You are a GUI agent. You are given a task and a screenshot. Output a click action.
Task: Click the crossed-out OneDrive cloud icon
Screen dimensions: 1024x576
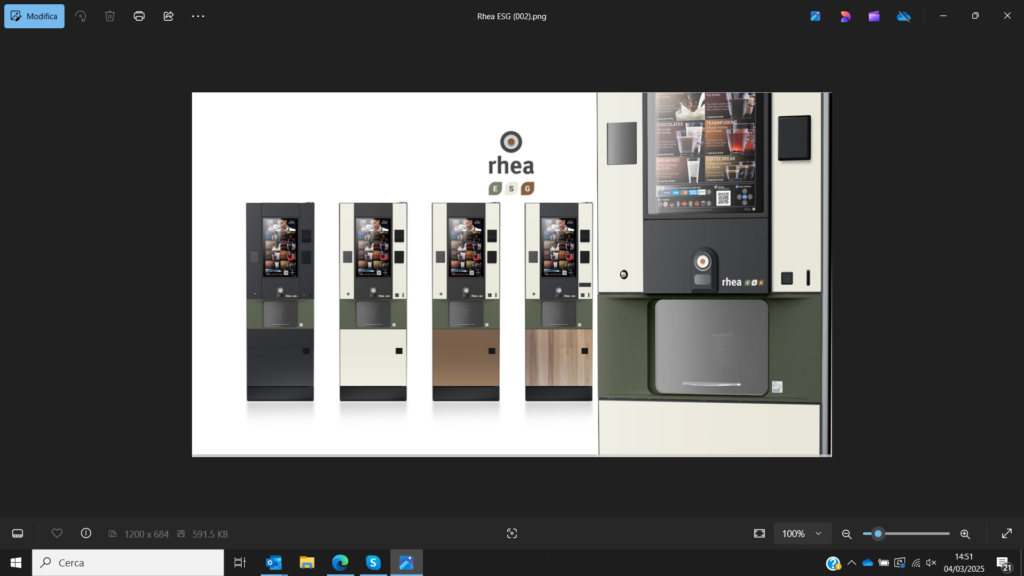point(904,16)
